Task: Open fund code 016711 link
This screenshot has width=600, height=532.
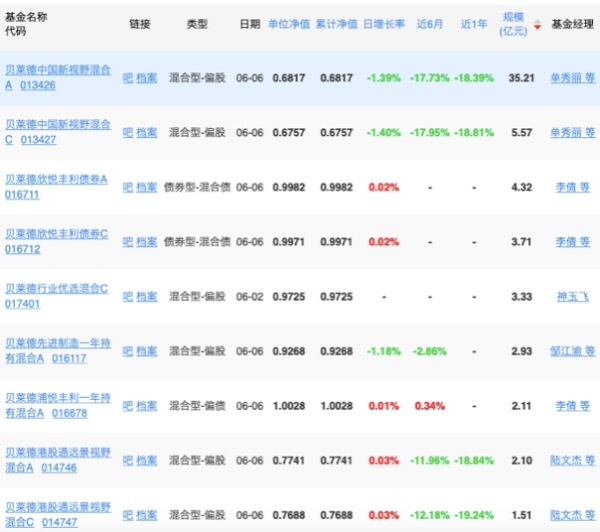Action: click(22, 194)
